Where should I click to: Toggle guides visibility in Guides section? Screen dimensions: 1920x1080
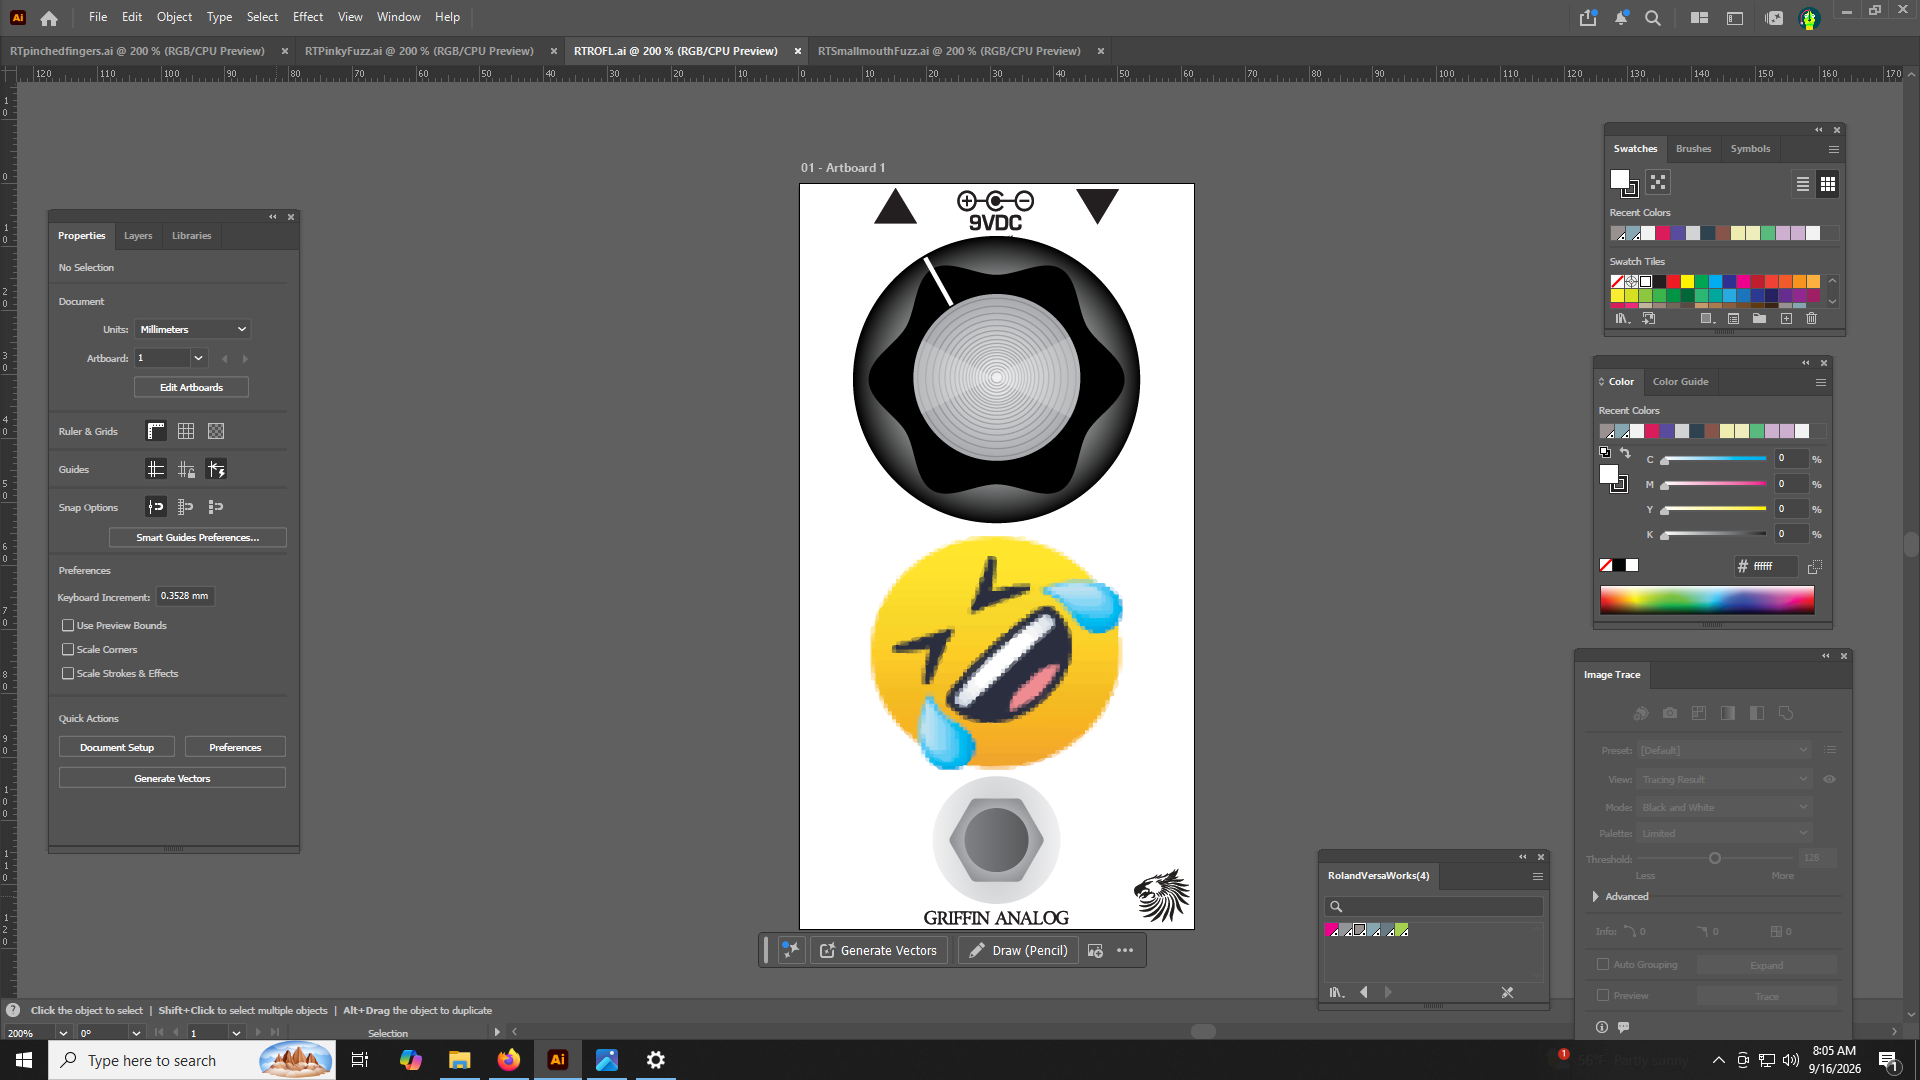tap(156, 469)
